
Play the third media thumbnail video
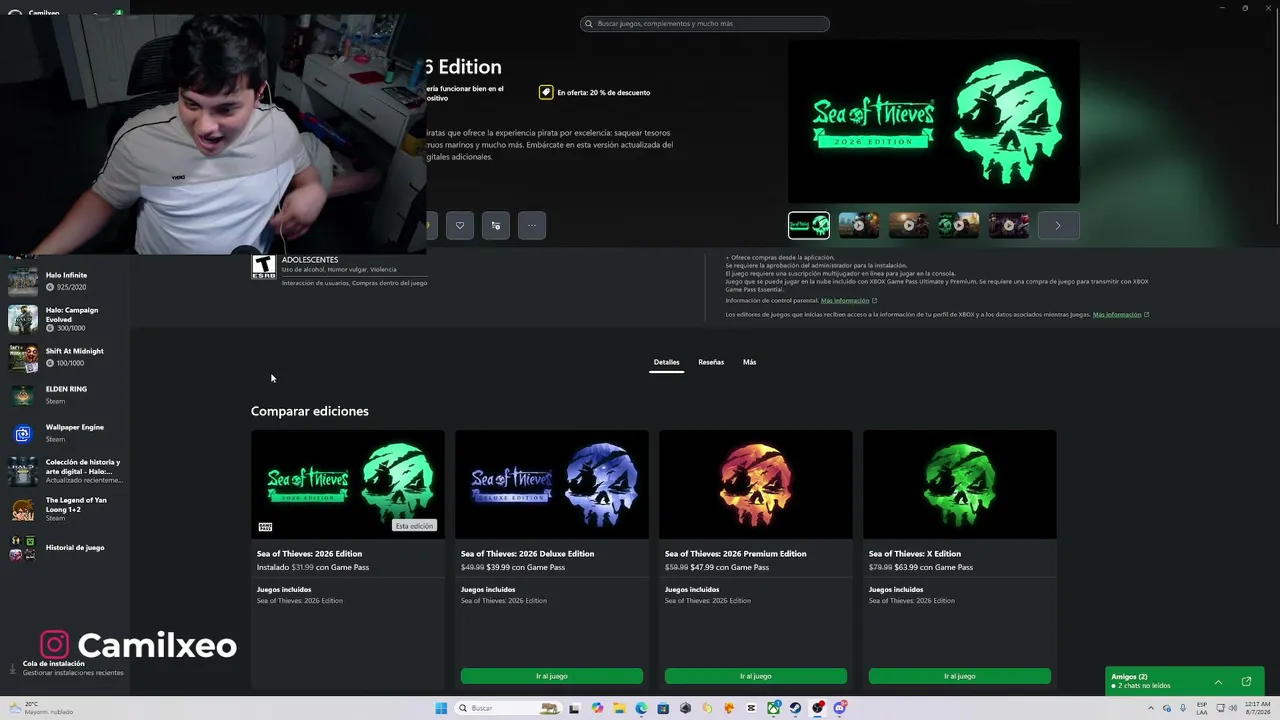[x=909, y=225]
